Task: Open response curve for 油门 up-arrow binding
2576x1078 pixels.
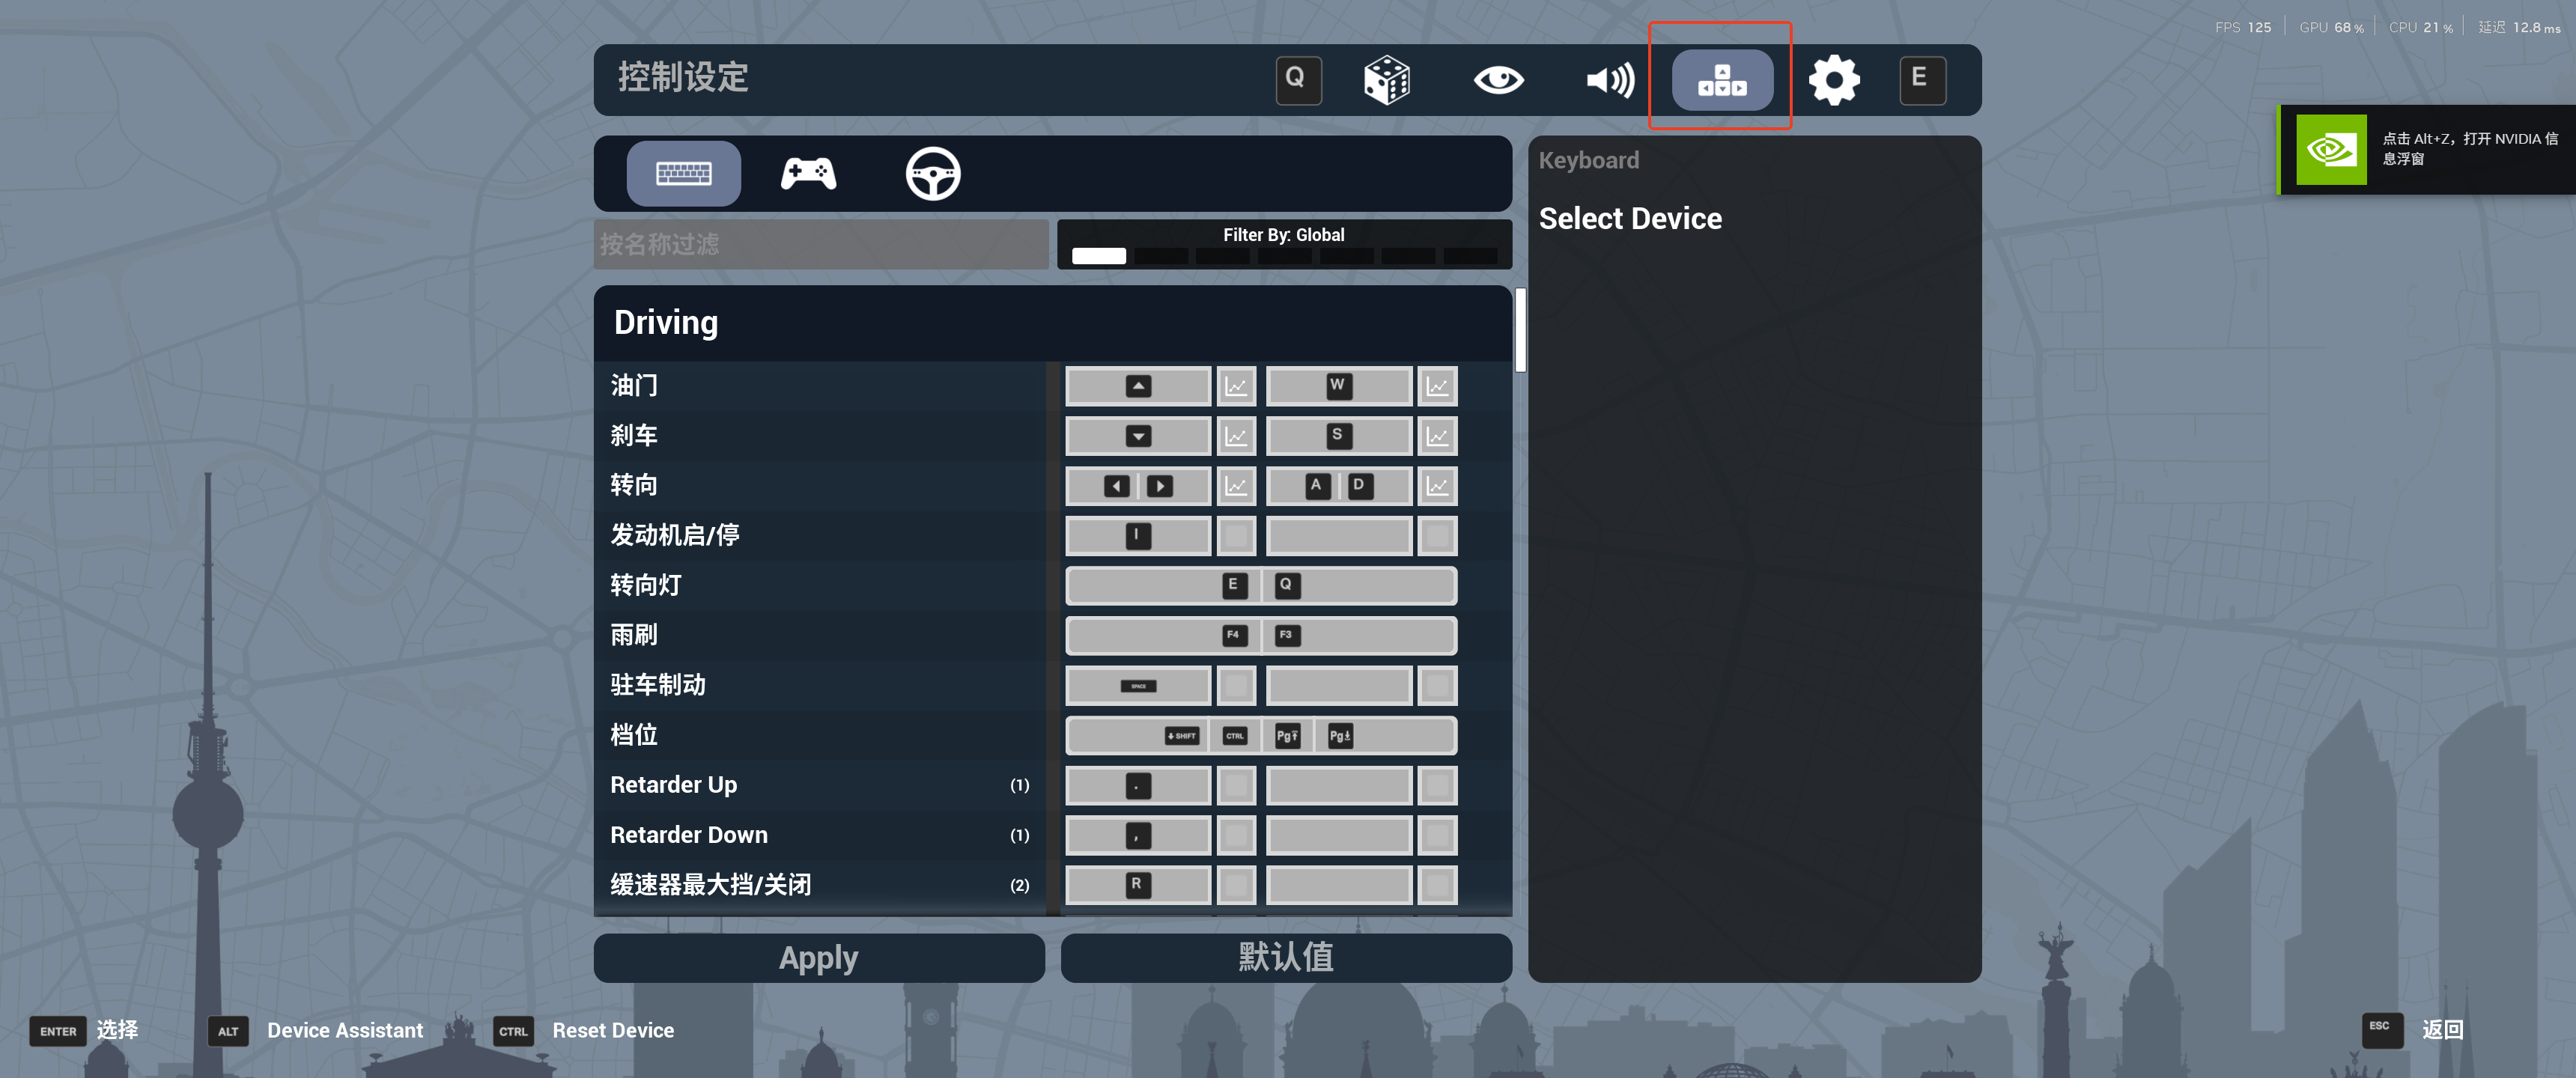Action: pos(1236,387)
